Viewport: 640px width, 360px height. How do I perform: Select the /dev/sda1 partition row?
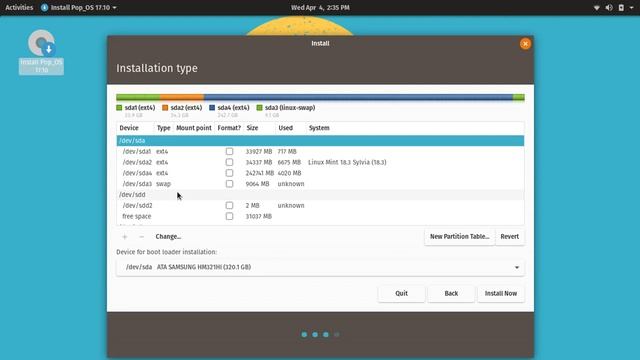320,151
